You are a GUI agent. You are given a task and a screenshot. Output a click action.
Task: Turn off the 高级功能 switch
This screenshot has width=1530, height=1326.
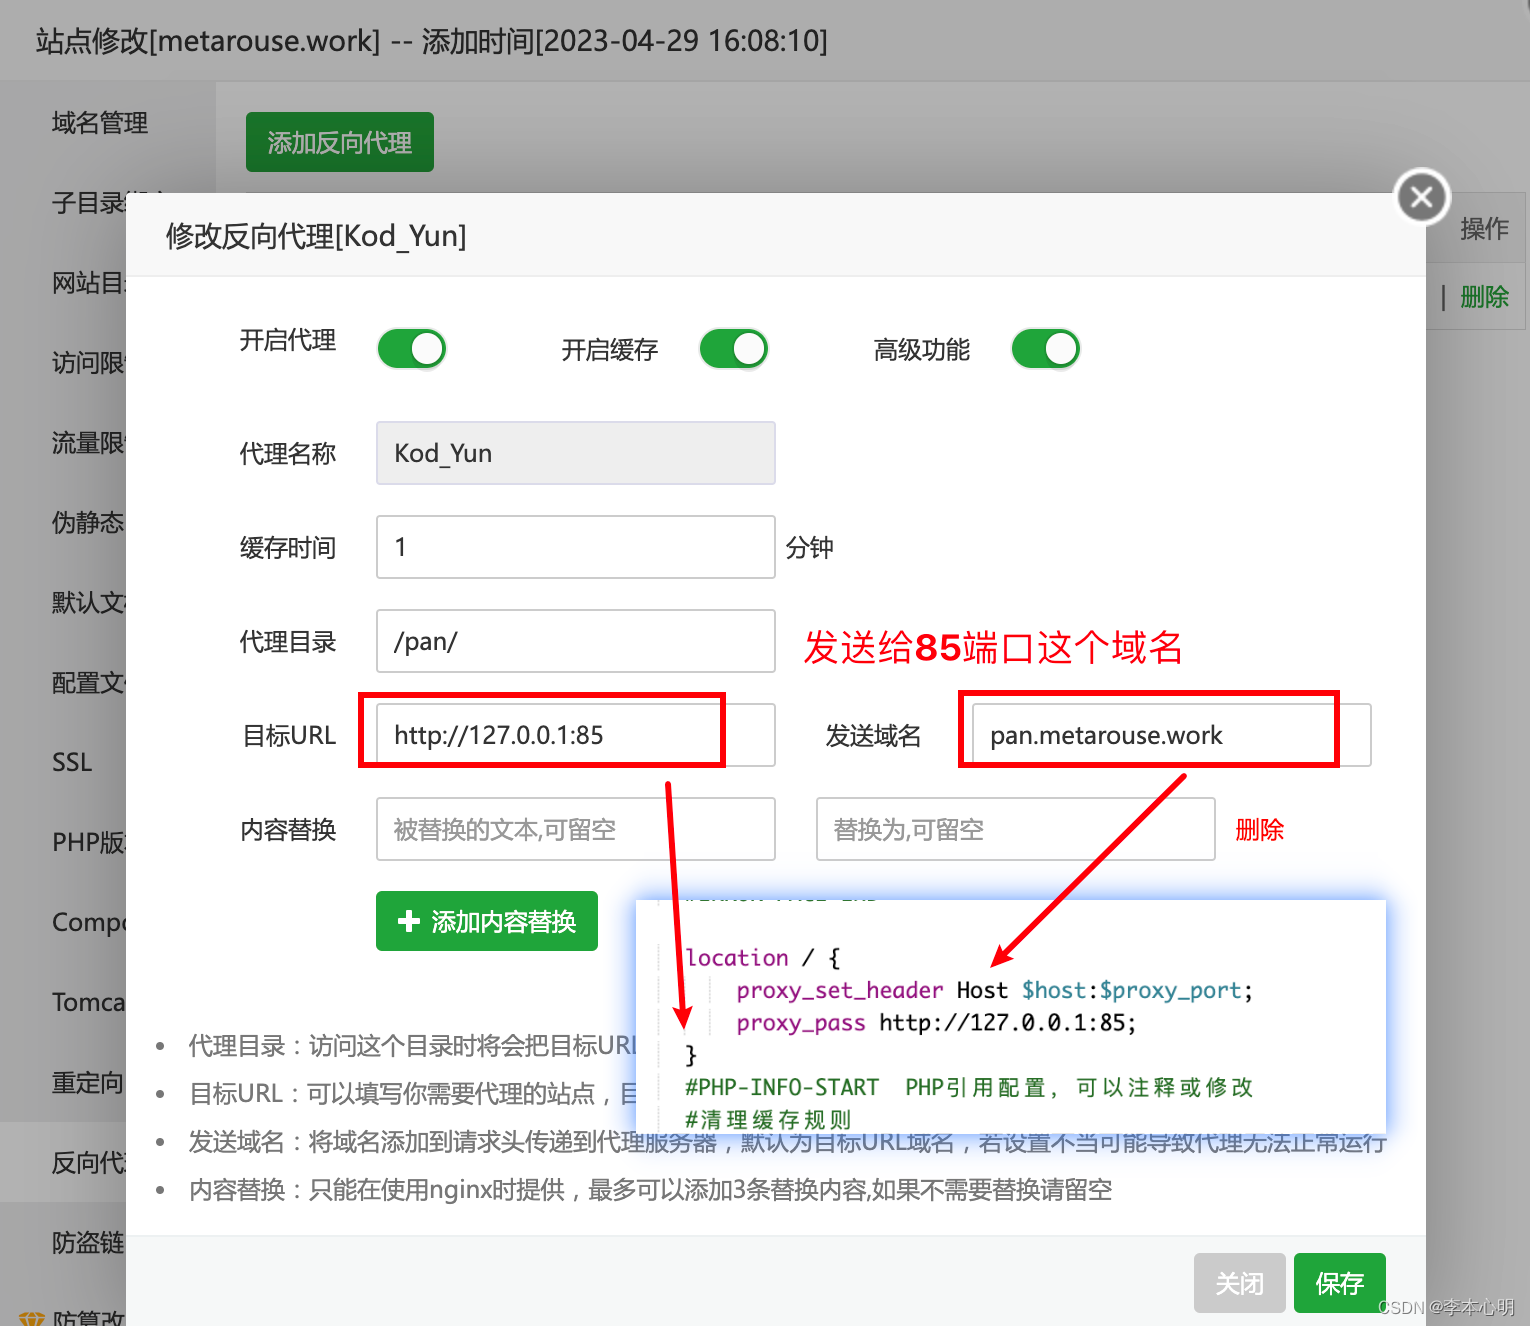(x=1045, y=349)
